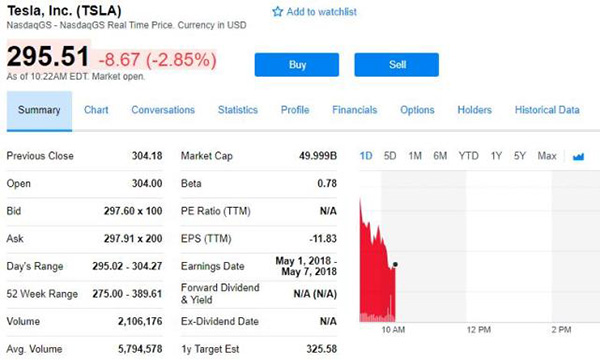Go to the Statistics tab
600x364 pixels.
pos(238,110)
